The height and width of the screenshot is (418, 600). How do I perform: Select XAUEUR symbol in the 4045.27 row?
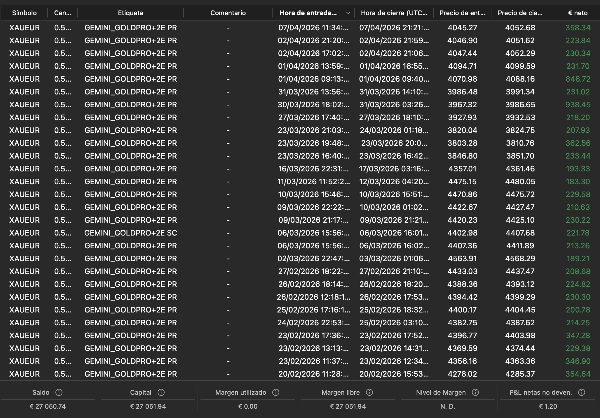(24, 28)
